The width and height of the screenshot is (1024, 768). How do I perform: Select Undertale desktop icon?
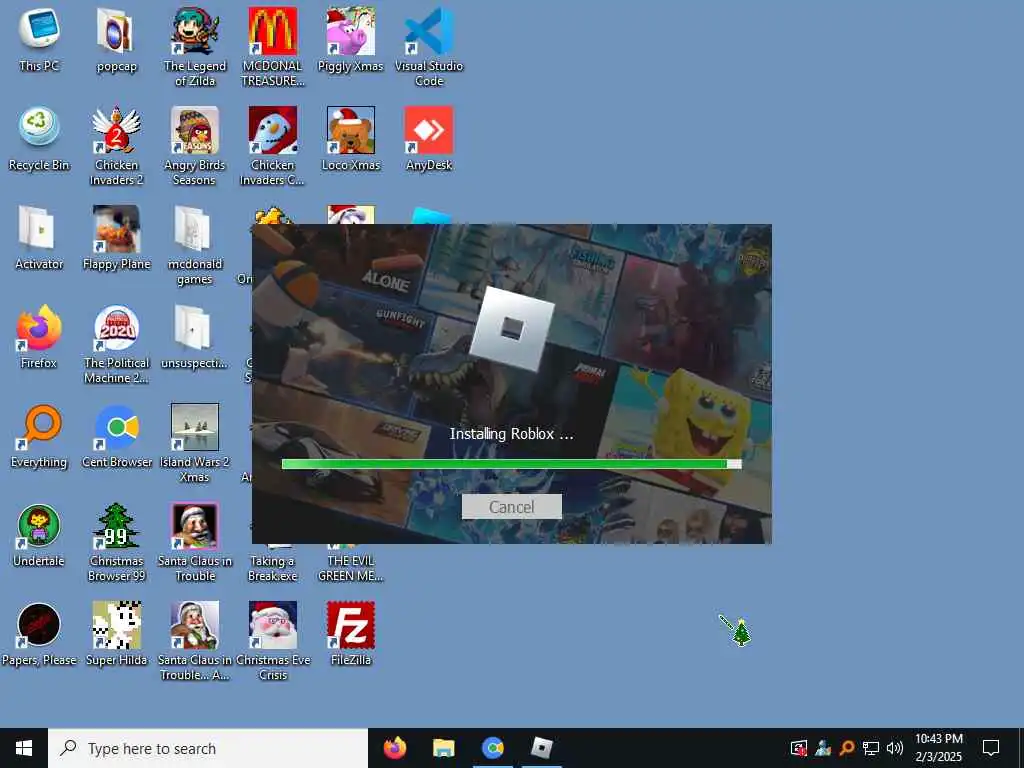tap(39, 536)
